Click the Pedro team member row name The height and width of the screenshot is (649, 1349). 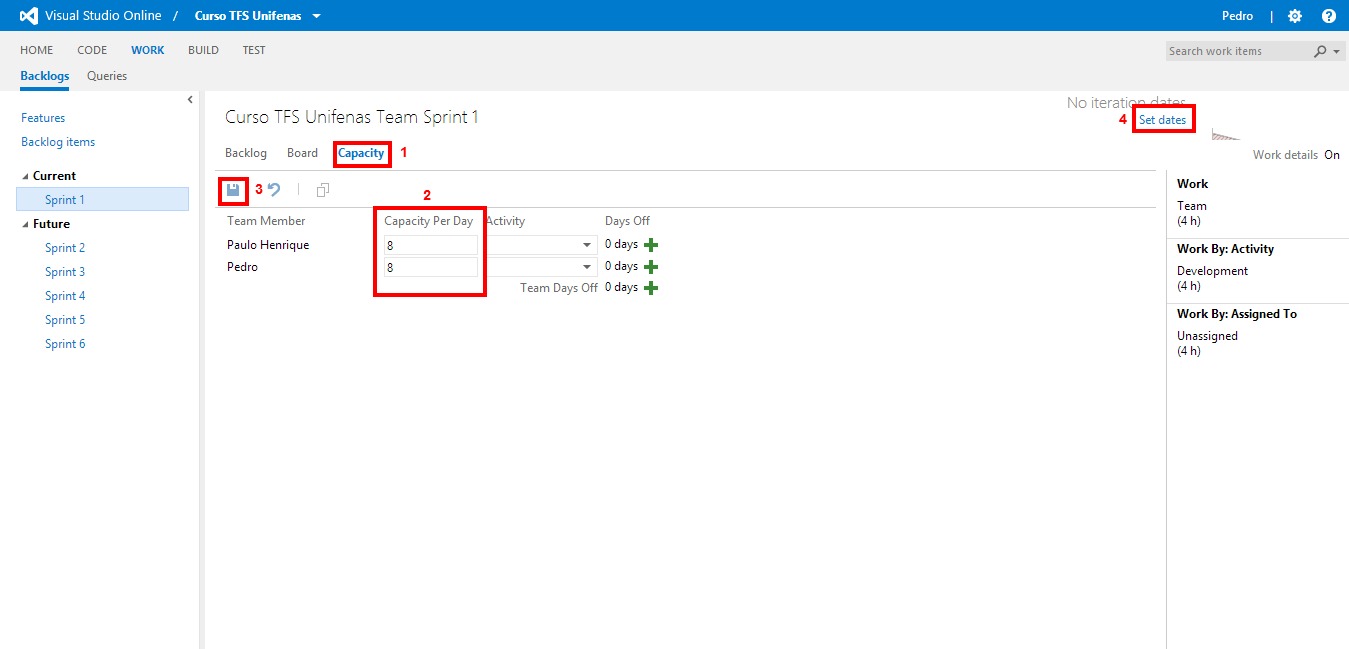pos(243,267)
